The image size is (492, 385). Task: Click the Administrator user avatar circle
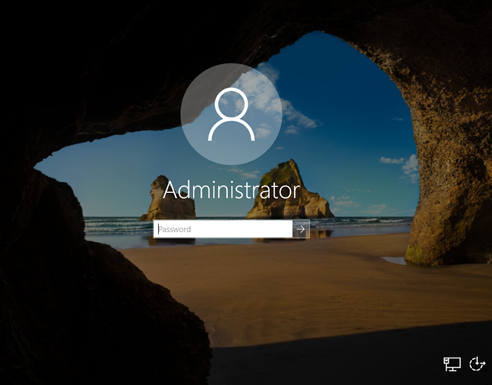231,114
